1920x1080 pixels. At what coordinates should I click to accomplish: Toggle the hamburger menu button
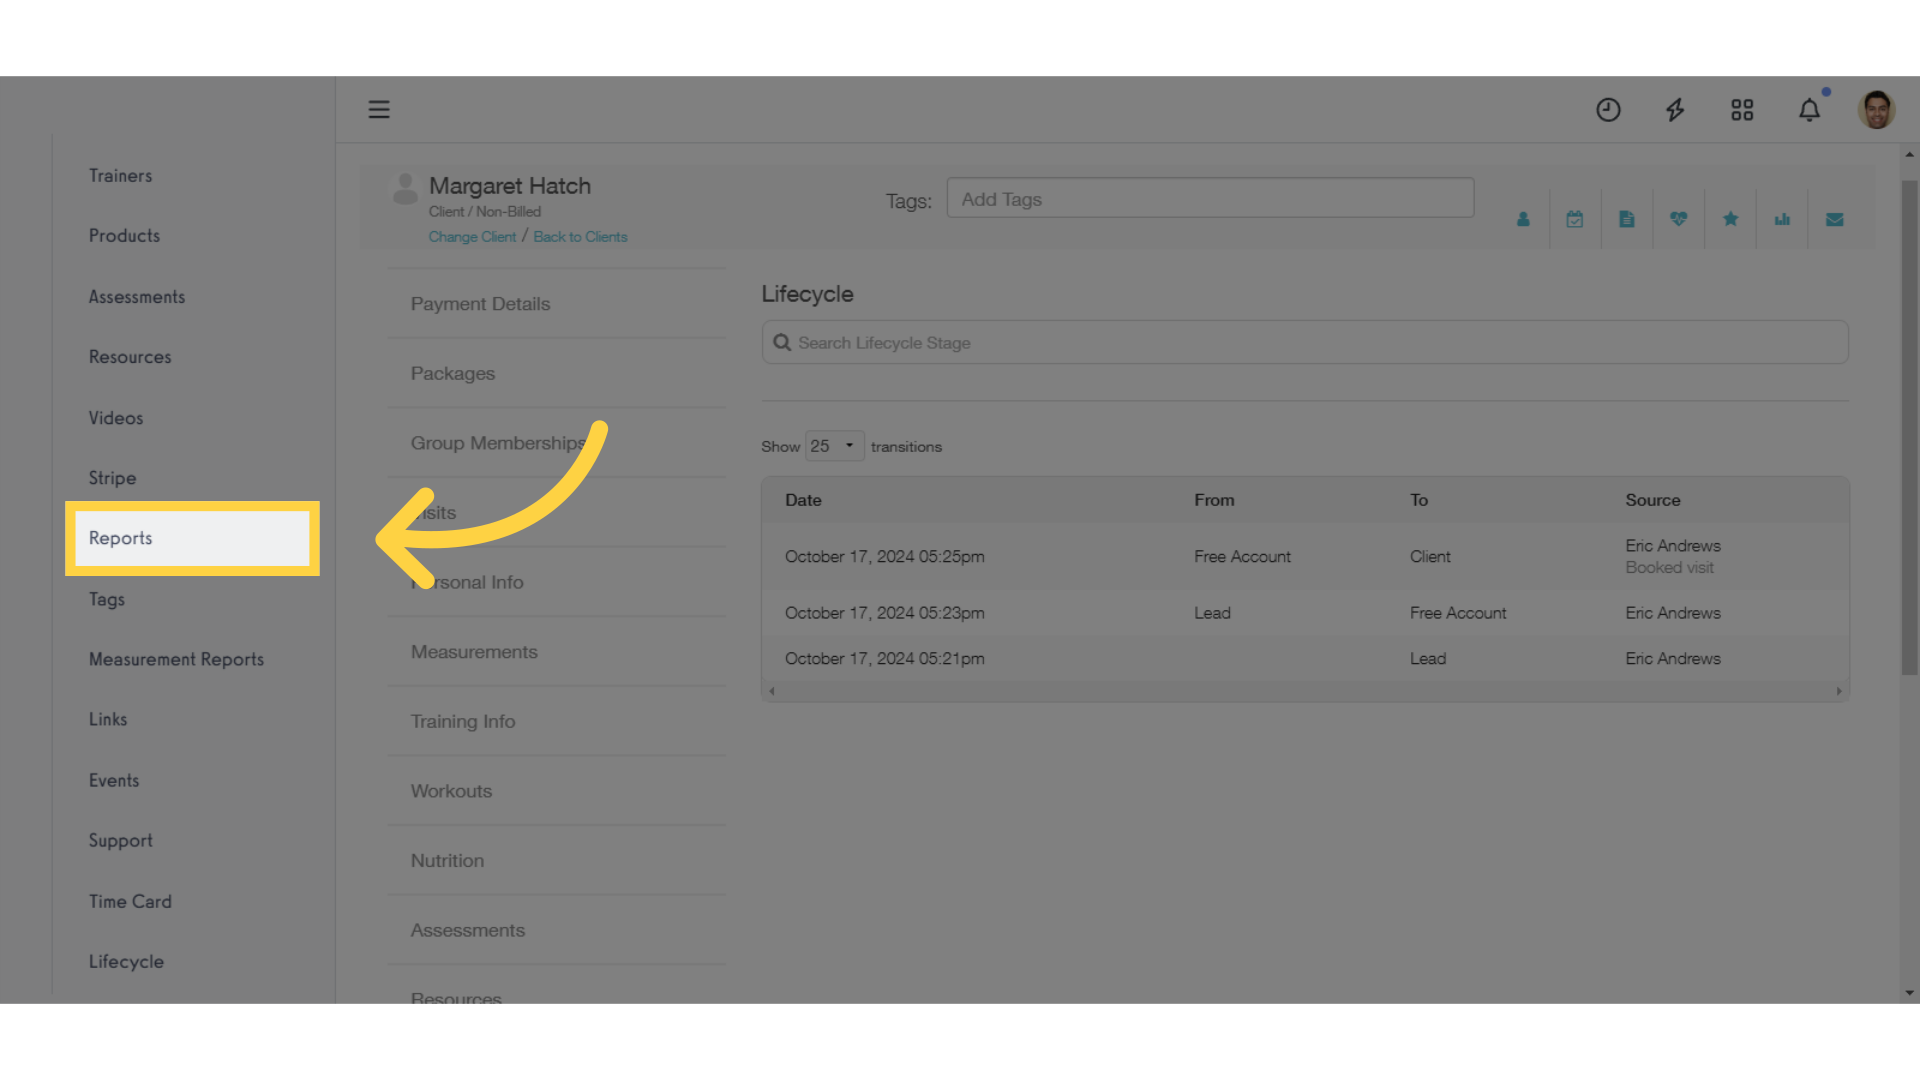[x=378, y=109]
